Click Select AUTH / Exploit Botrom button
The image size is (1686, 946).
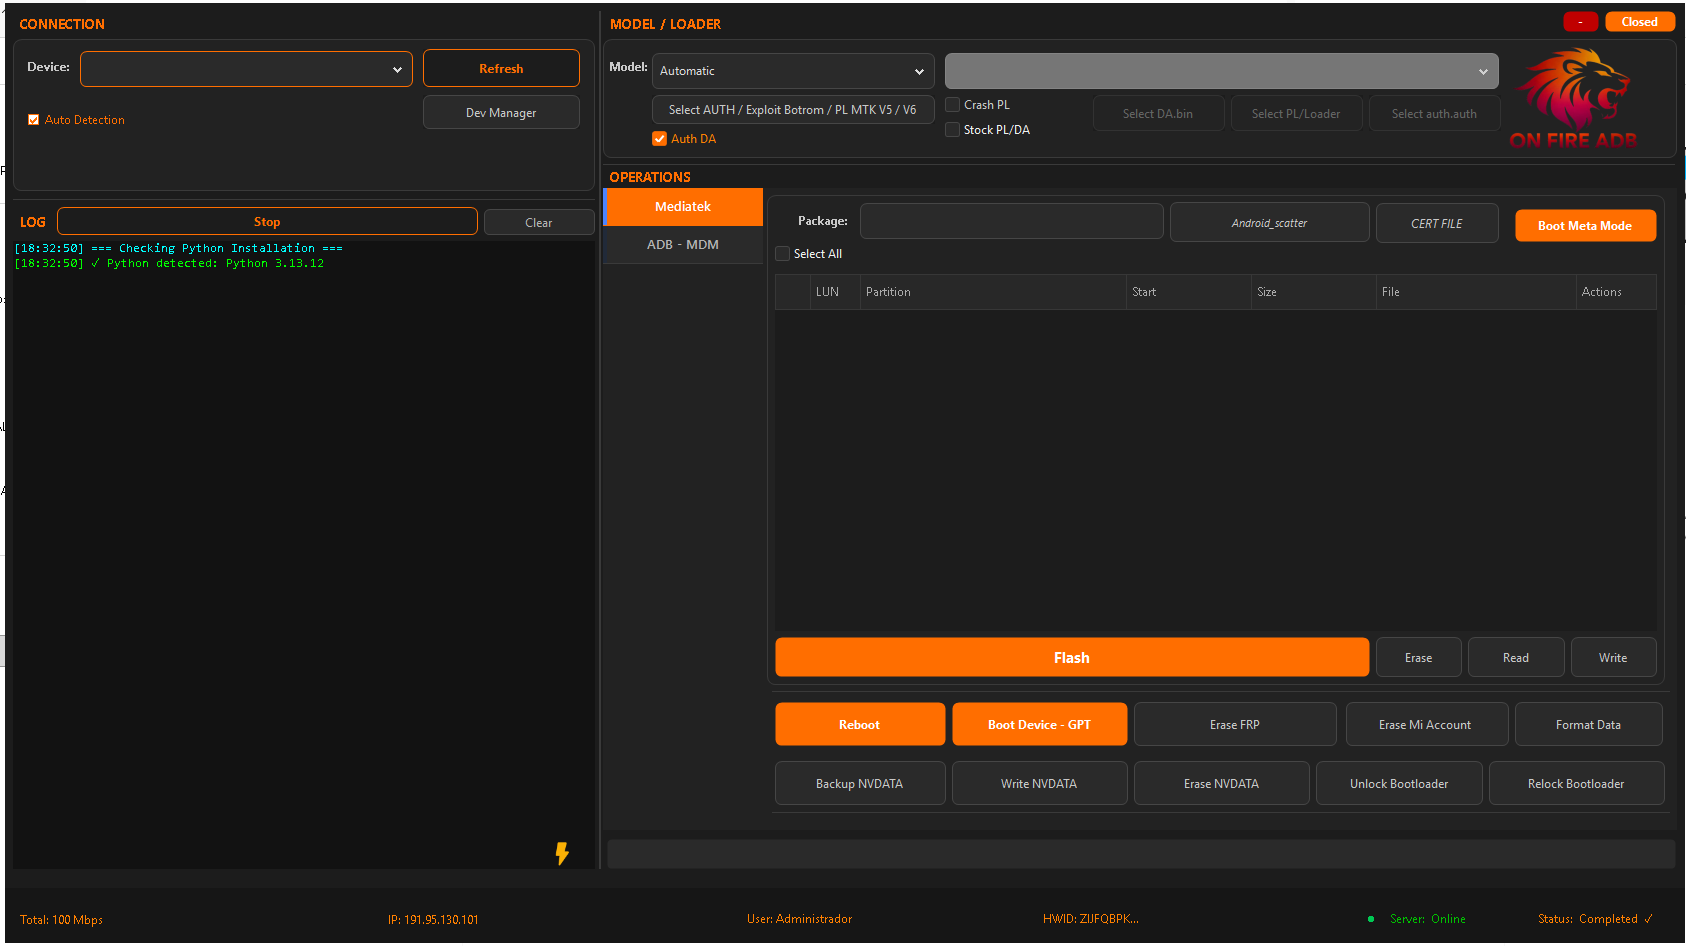pos(793,110)
